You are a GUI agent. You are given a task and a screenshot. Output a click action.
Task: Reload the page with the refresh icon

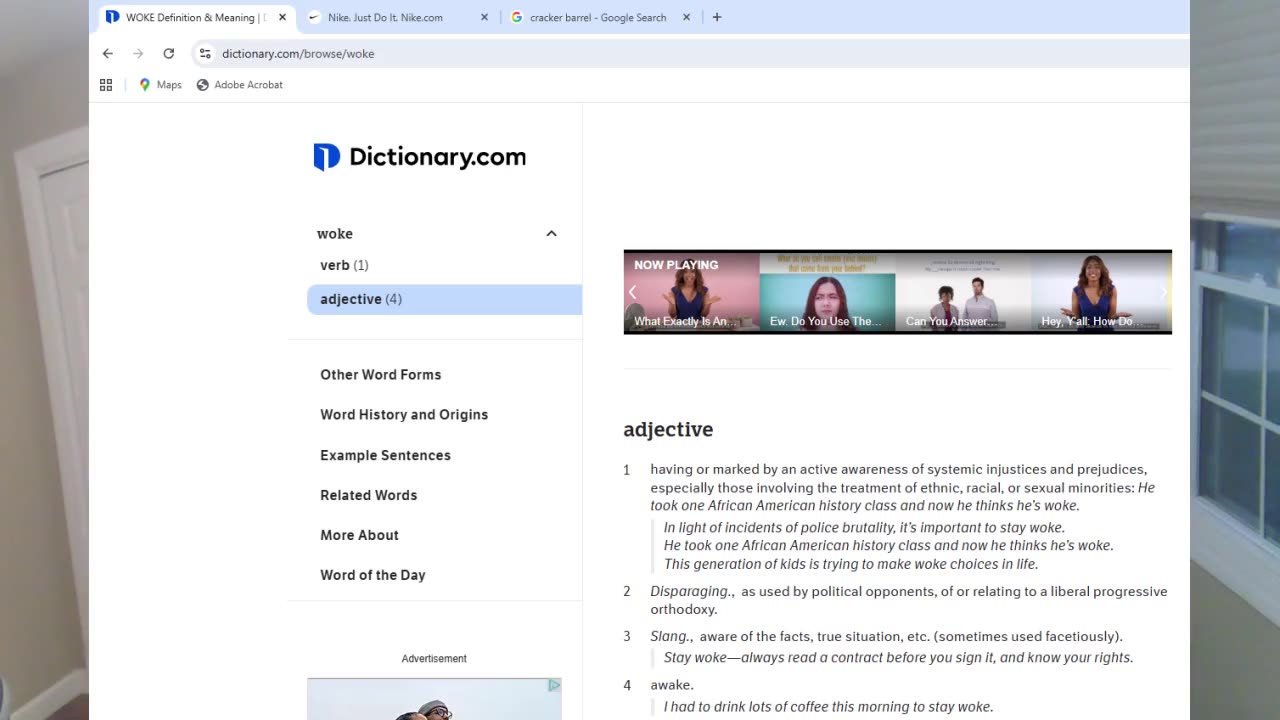pyautogui.click(x=169, y=53)
